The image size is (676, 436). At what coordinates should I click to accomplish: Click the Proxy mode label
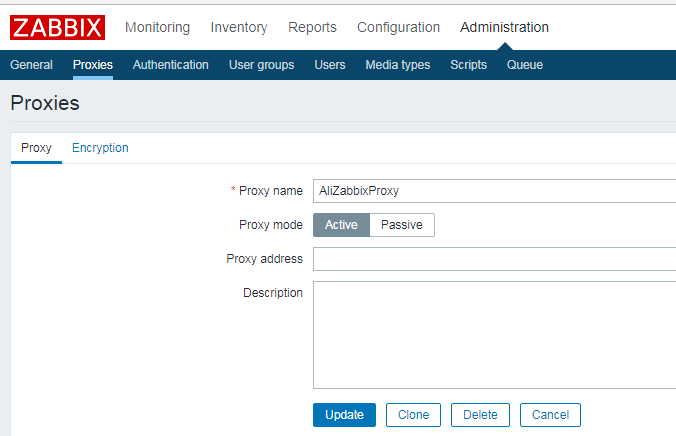tap(271, 225)
